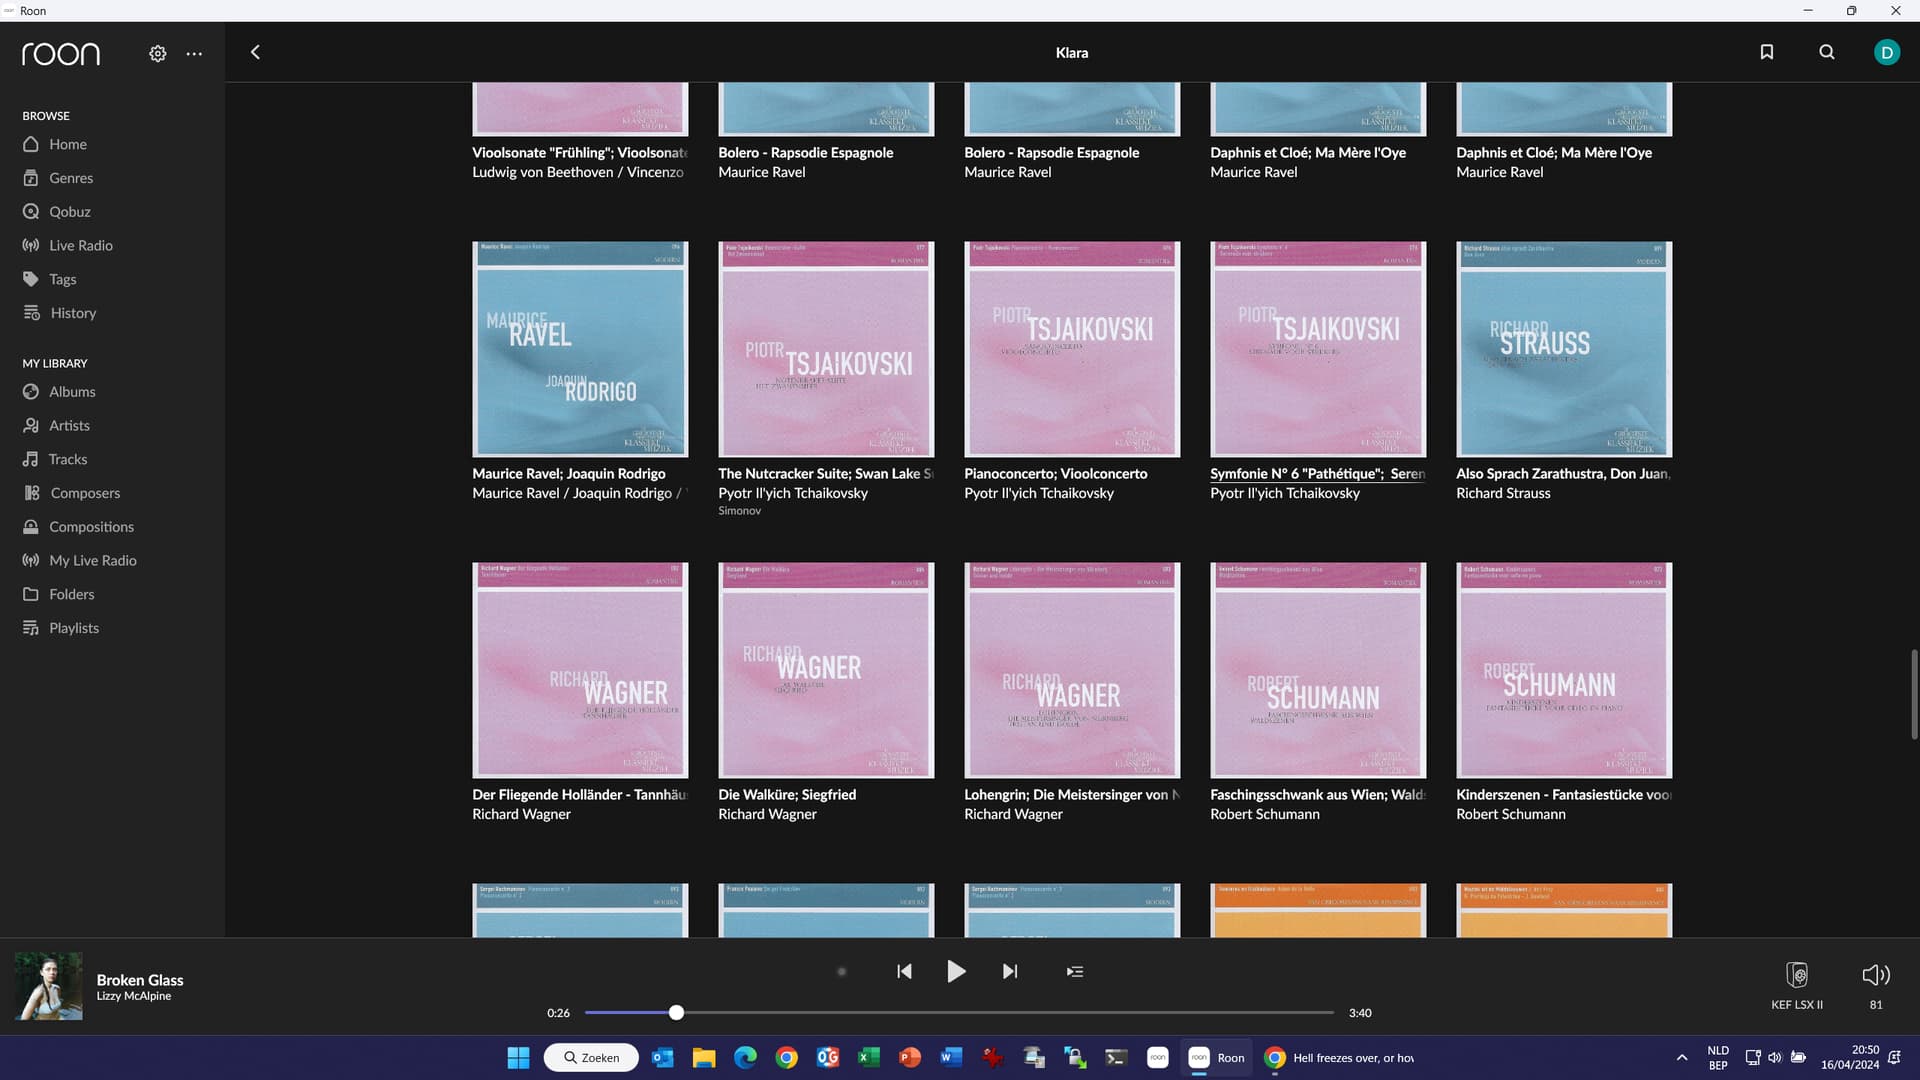Screen dimensions: 1920x1080
Task: Click the Roon logo
Action: (x=61, y=53)
